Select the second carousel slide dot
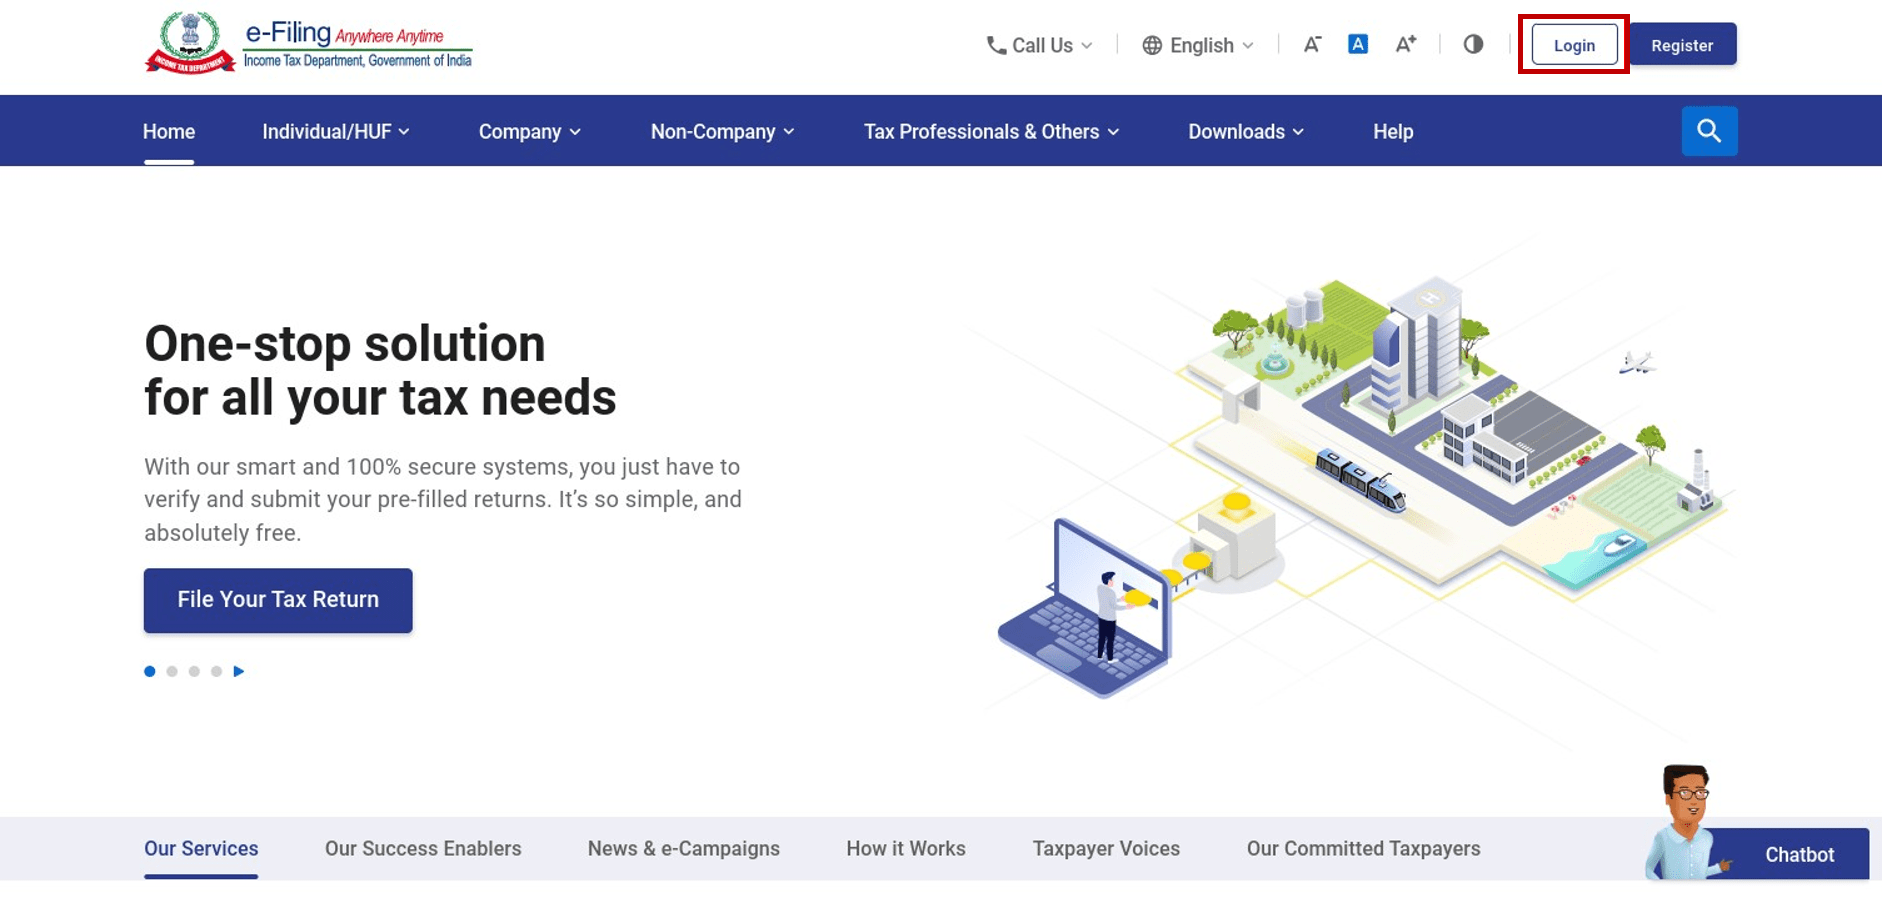1882x903 pixels. (x=171, y=671)
